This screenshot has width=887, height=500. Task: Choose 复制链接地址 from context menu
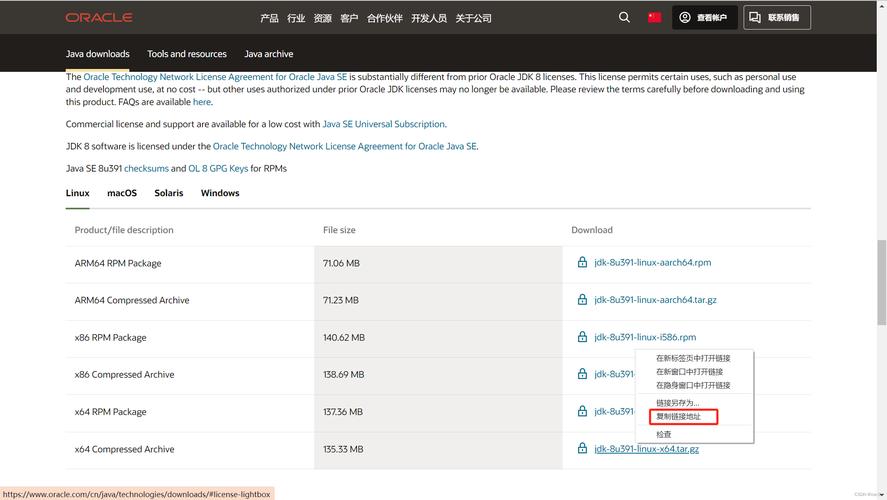pos(684,416)
